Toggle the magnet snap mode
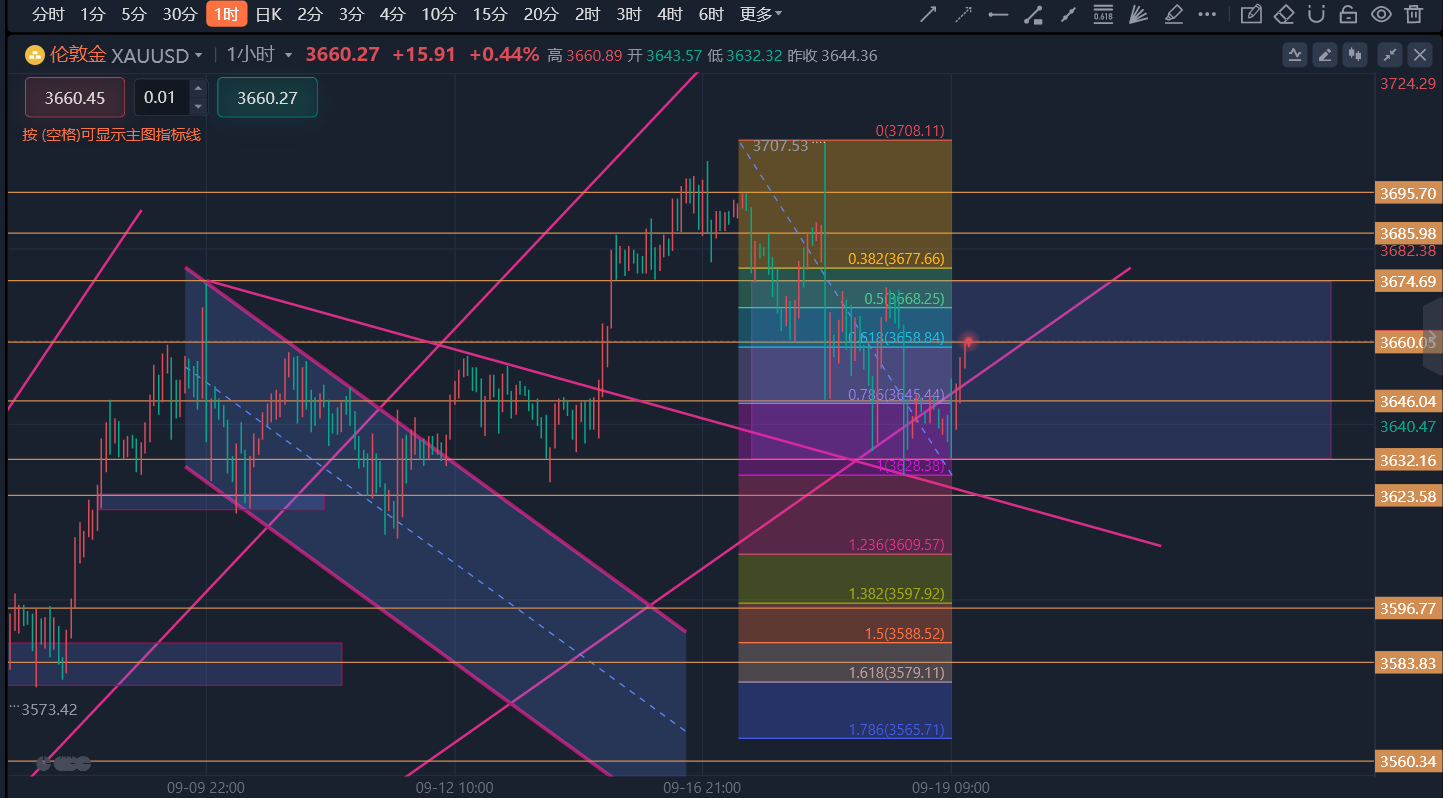The width and height of the screenshot is (1443, 798). 1317,14
